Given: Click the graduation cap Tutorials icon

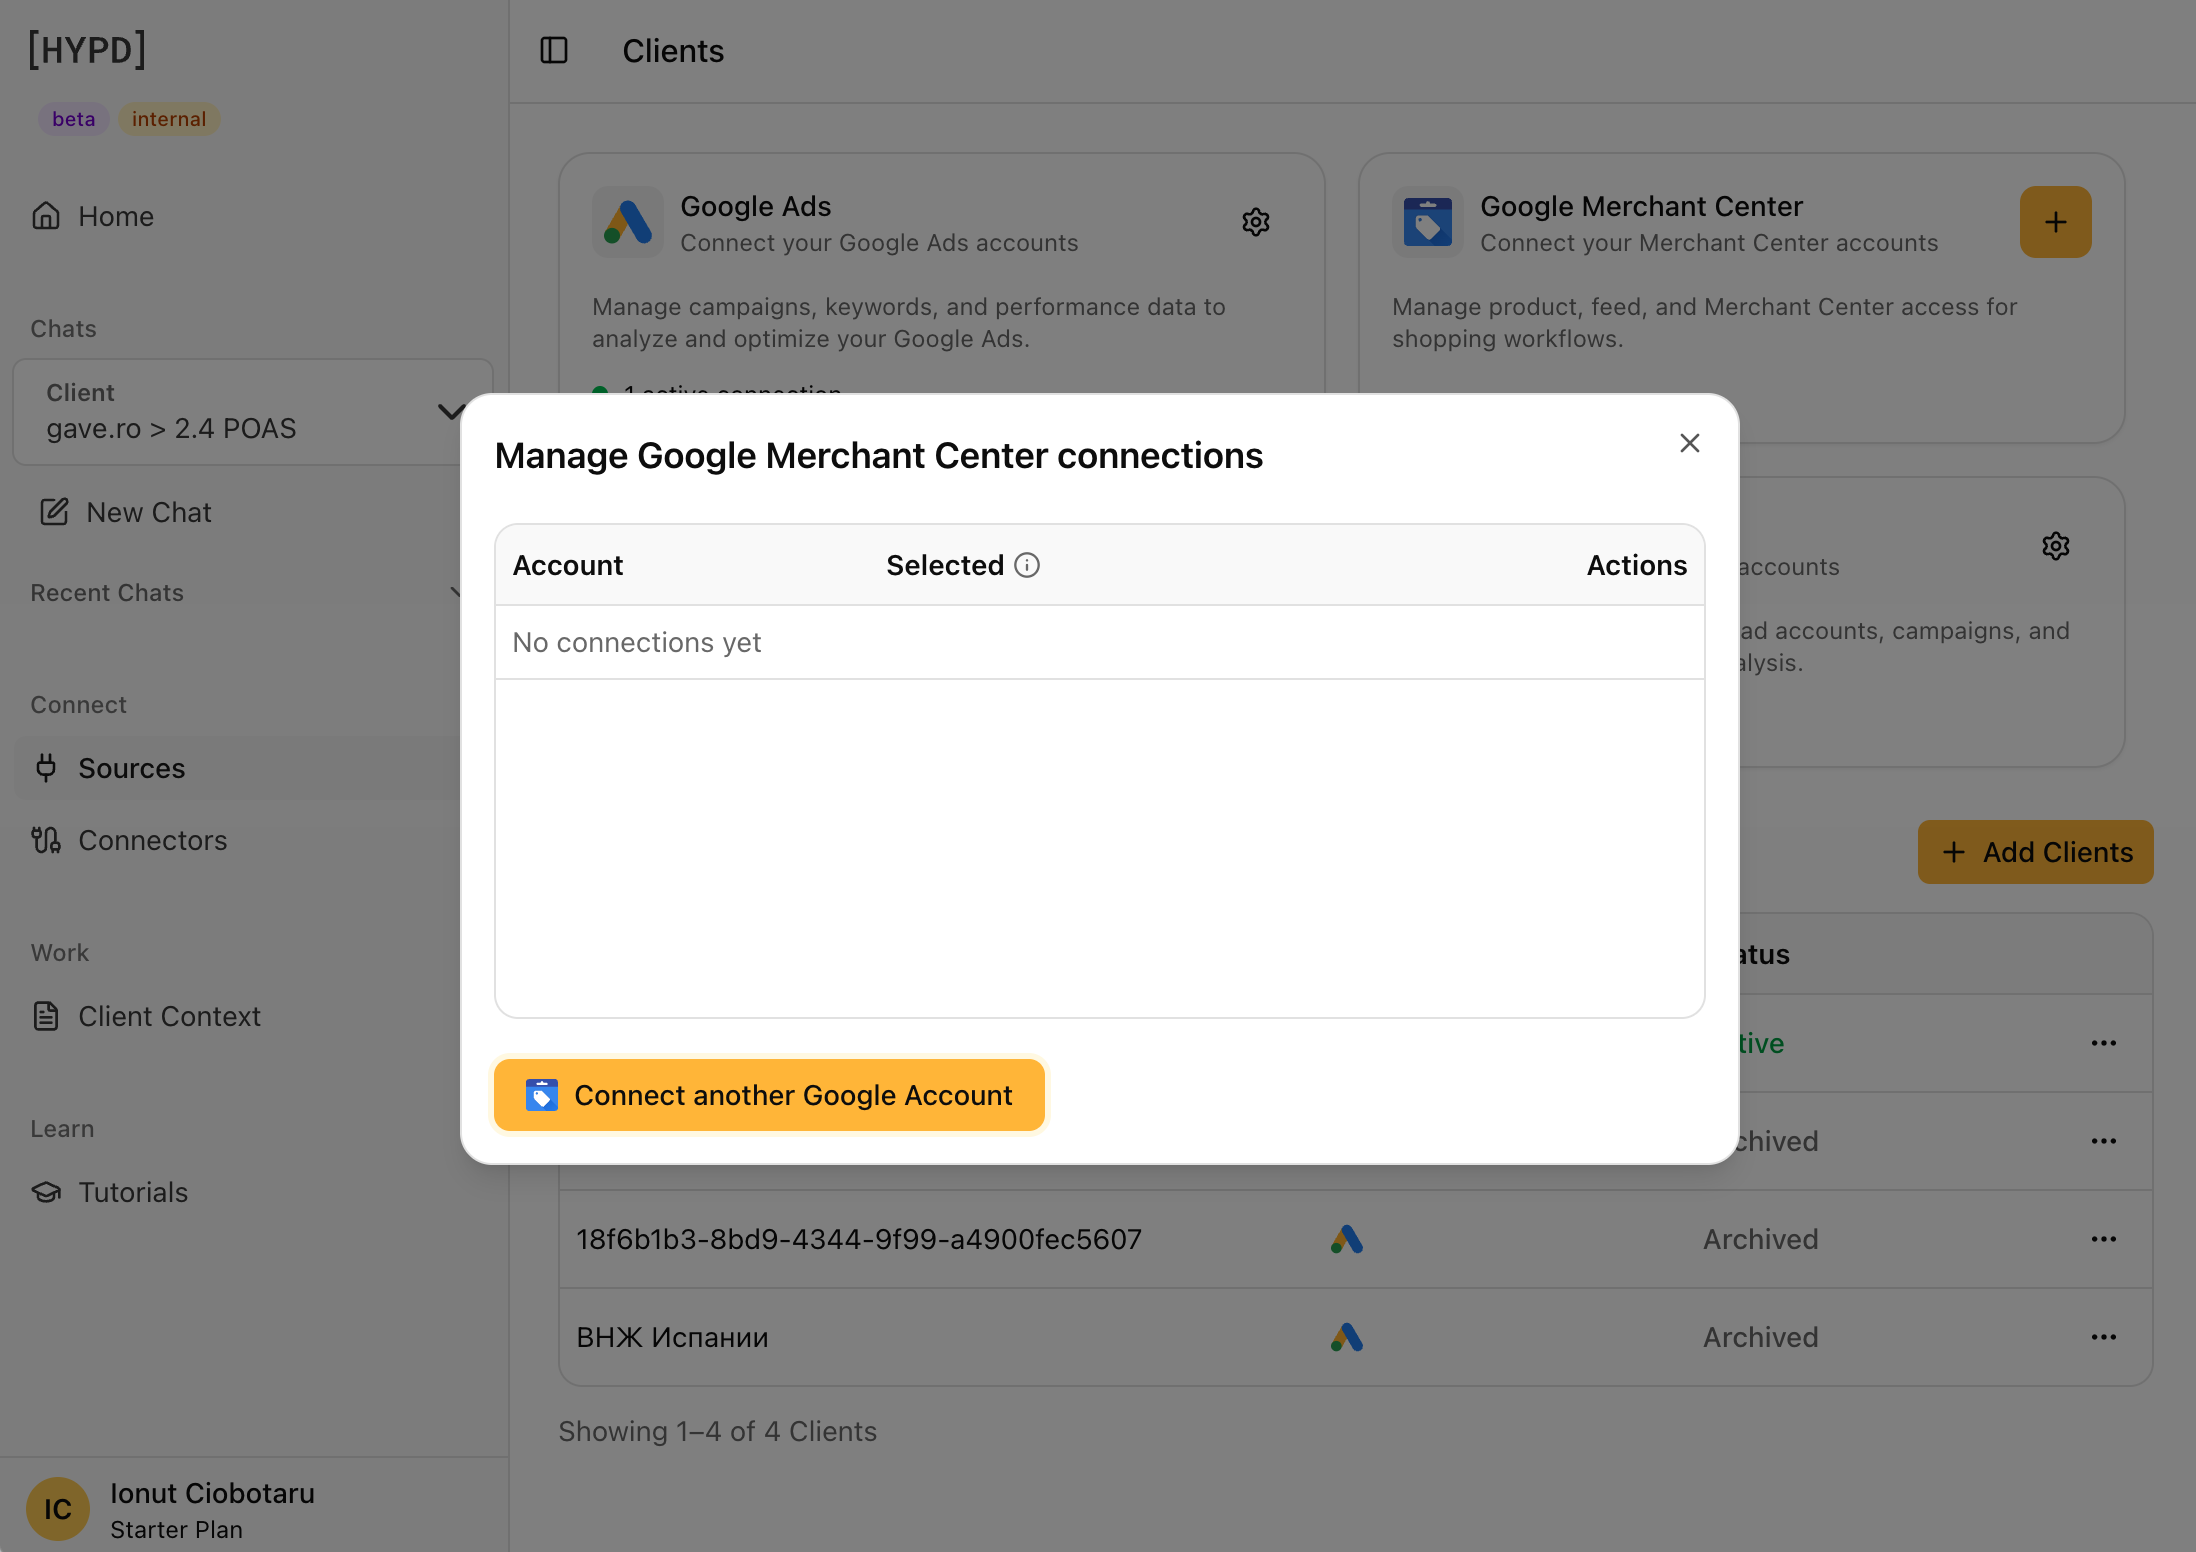Looking at the screenshot, I should (46, 1192).
